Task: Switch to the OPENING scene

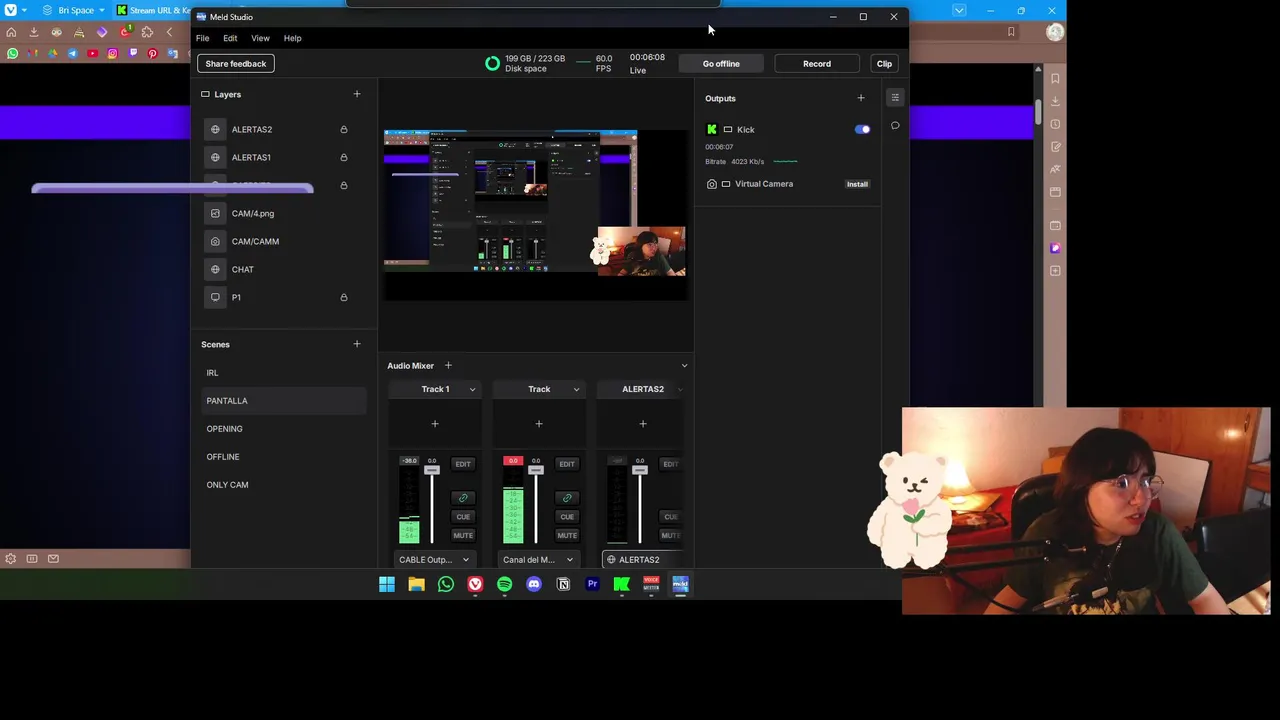Action: coord(283,429)
